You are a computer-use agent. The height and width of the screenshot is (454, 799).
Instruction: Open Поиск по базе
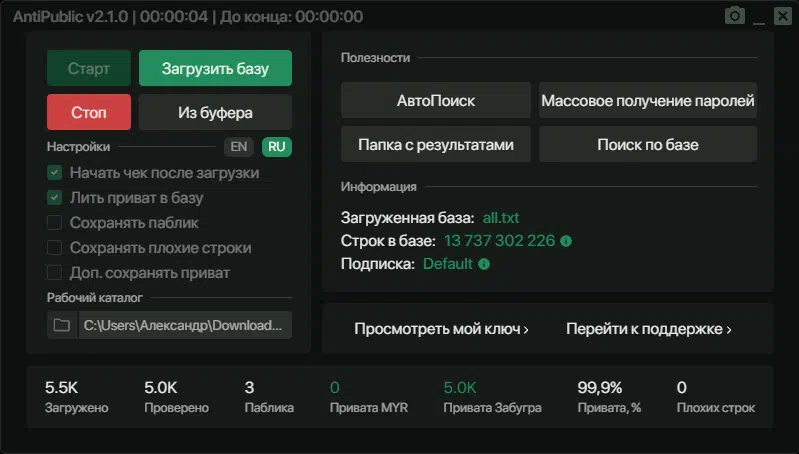648,145
